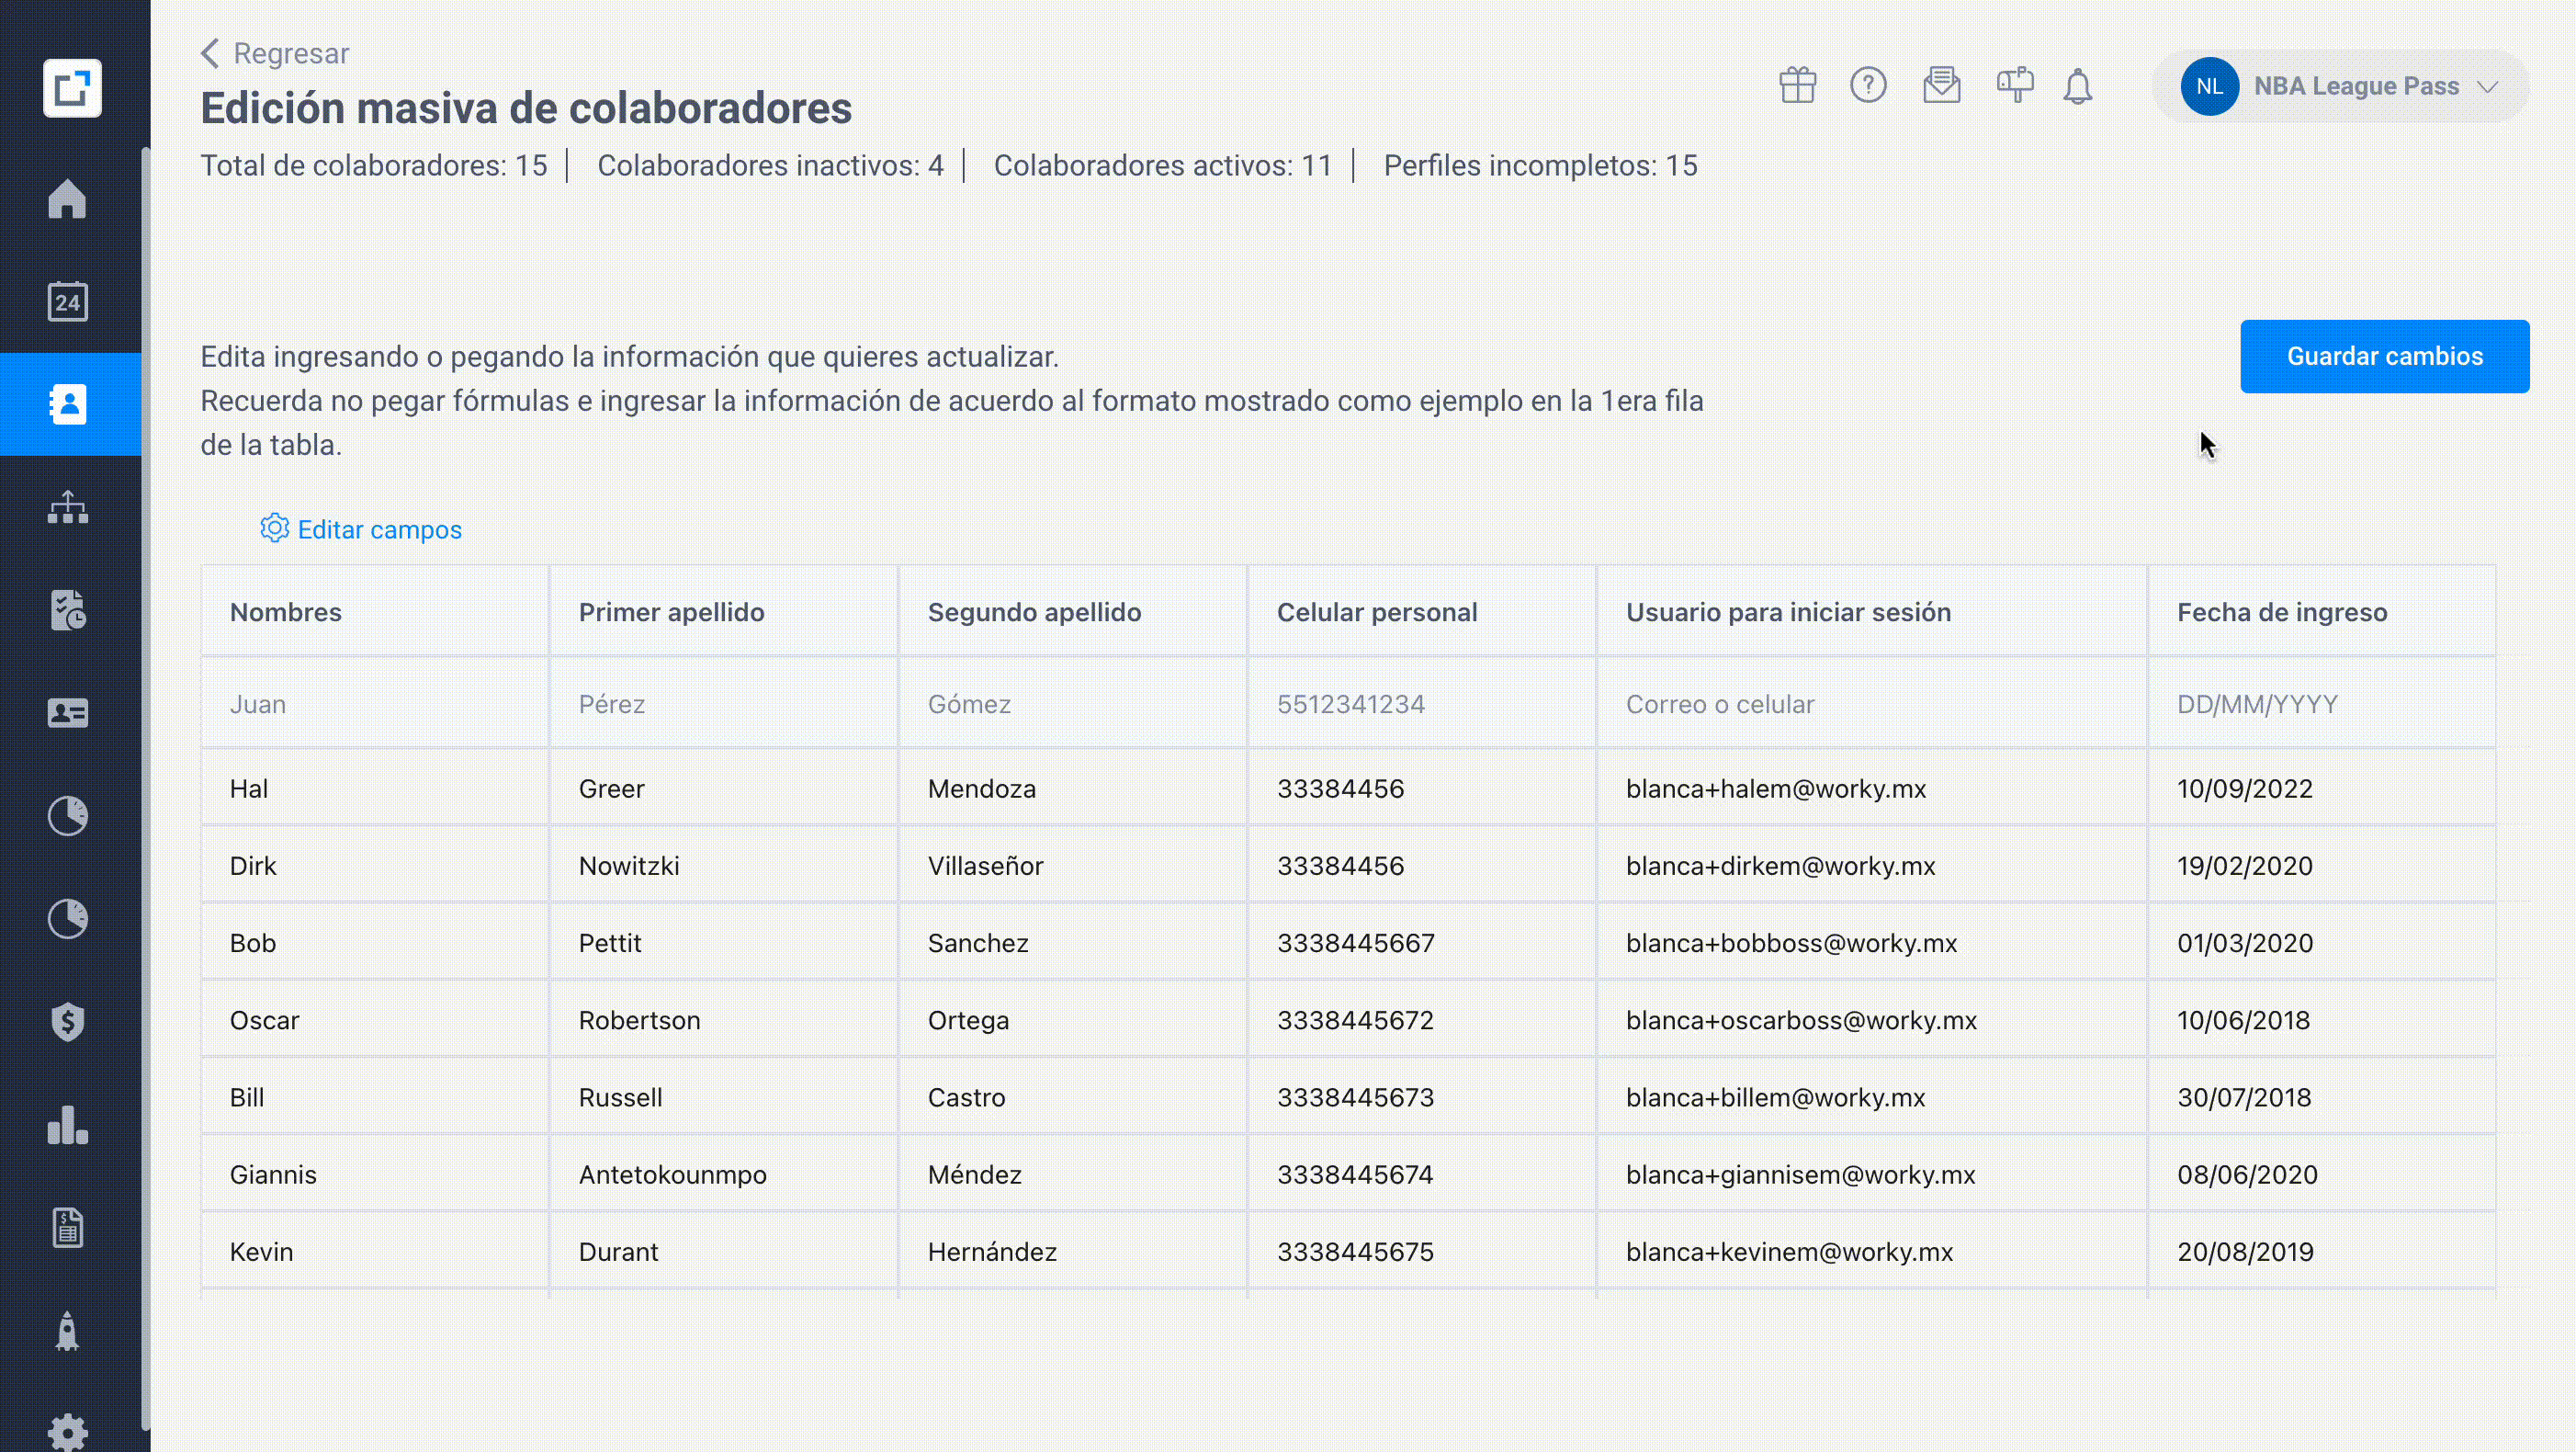This screenshot has height=1452, width=2576.
Task: Open the reports/analytics sidebar icon
Action: point(69,1125)
